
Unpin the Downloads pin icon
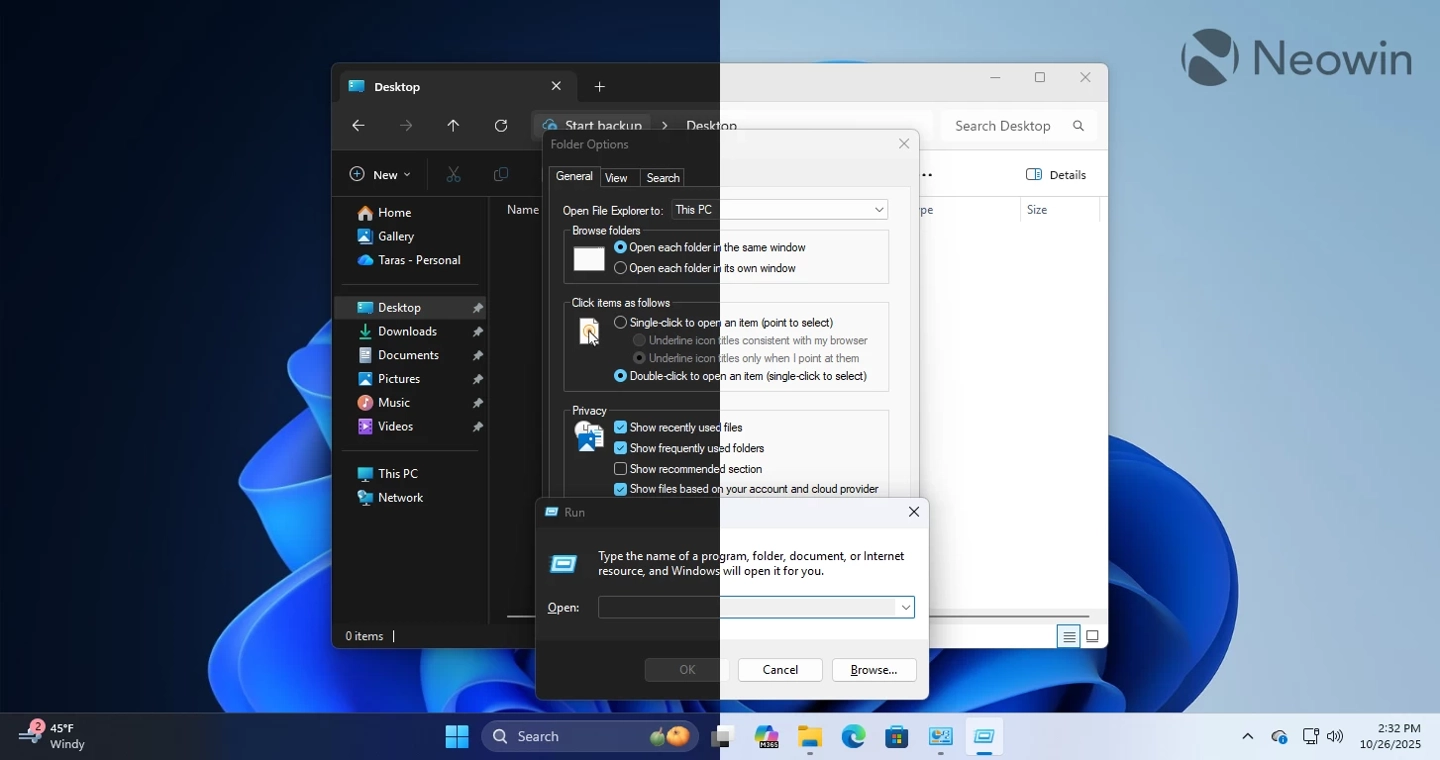478,331
